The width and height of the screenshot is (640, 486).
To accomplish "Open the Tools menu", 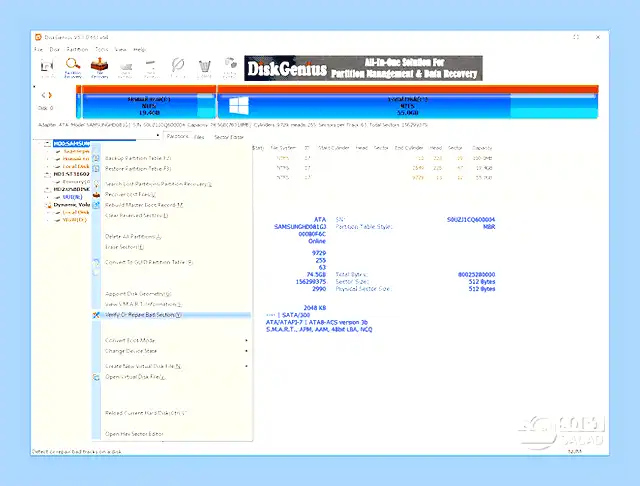I will tap(102, 49).
